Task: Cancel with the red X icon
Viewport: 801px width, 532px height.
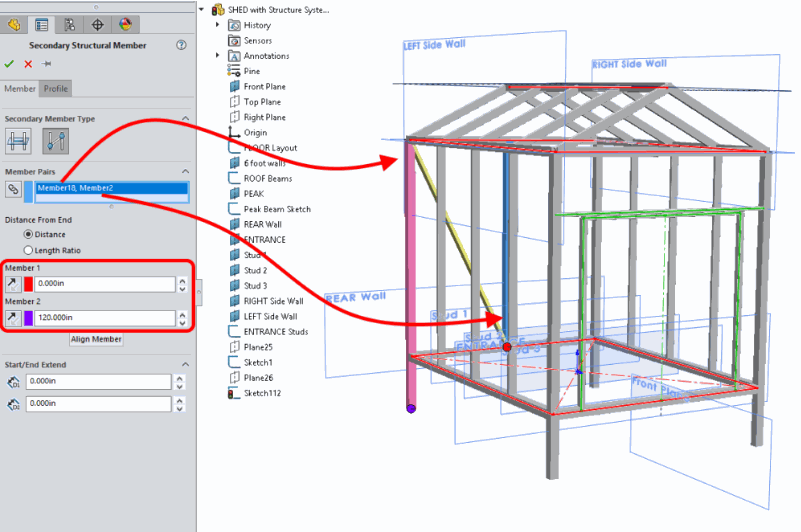Action: [28, 64]
